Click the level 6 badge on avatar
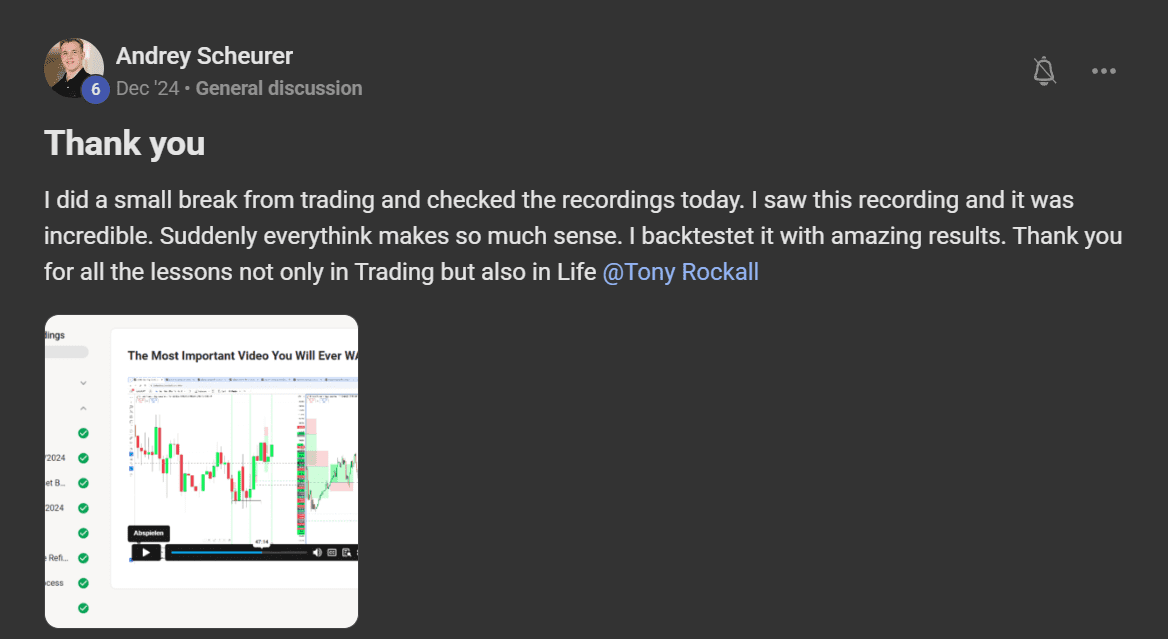Screen dimensions: 1168x639 pyautogui.click(x=95, y=90)
